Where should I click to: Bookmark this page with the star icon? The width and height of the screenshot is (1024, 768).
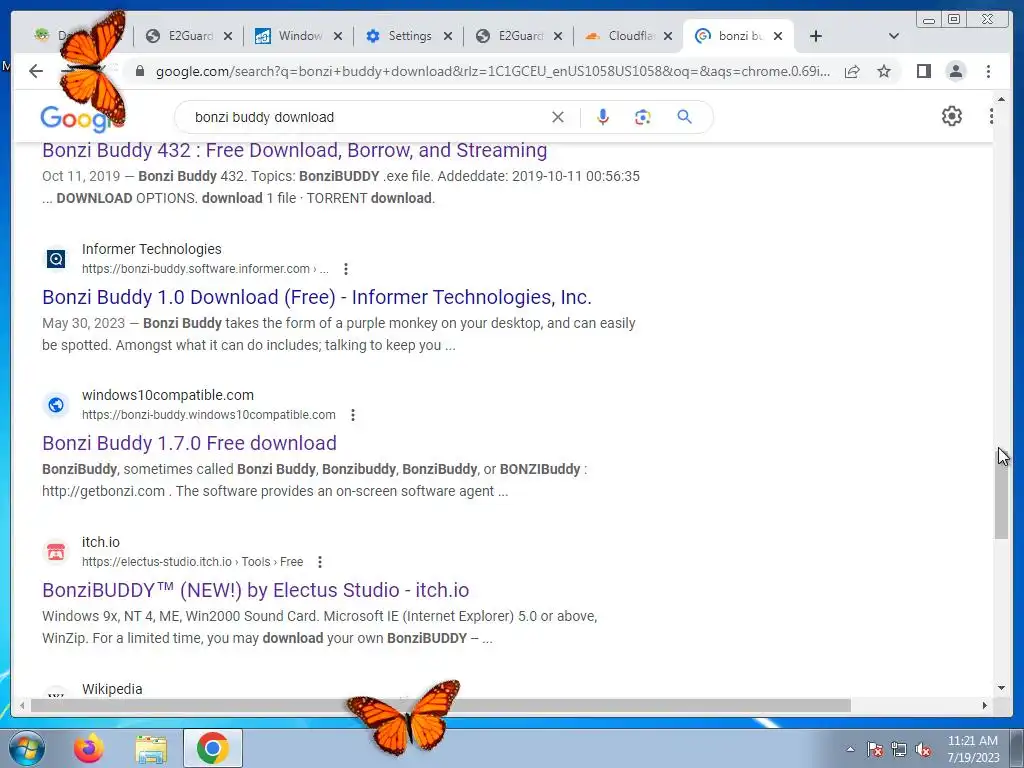[x=884, y=71]
